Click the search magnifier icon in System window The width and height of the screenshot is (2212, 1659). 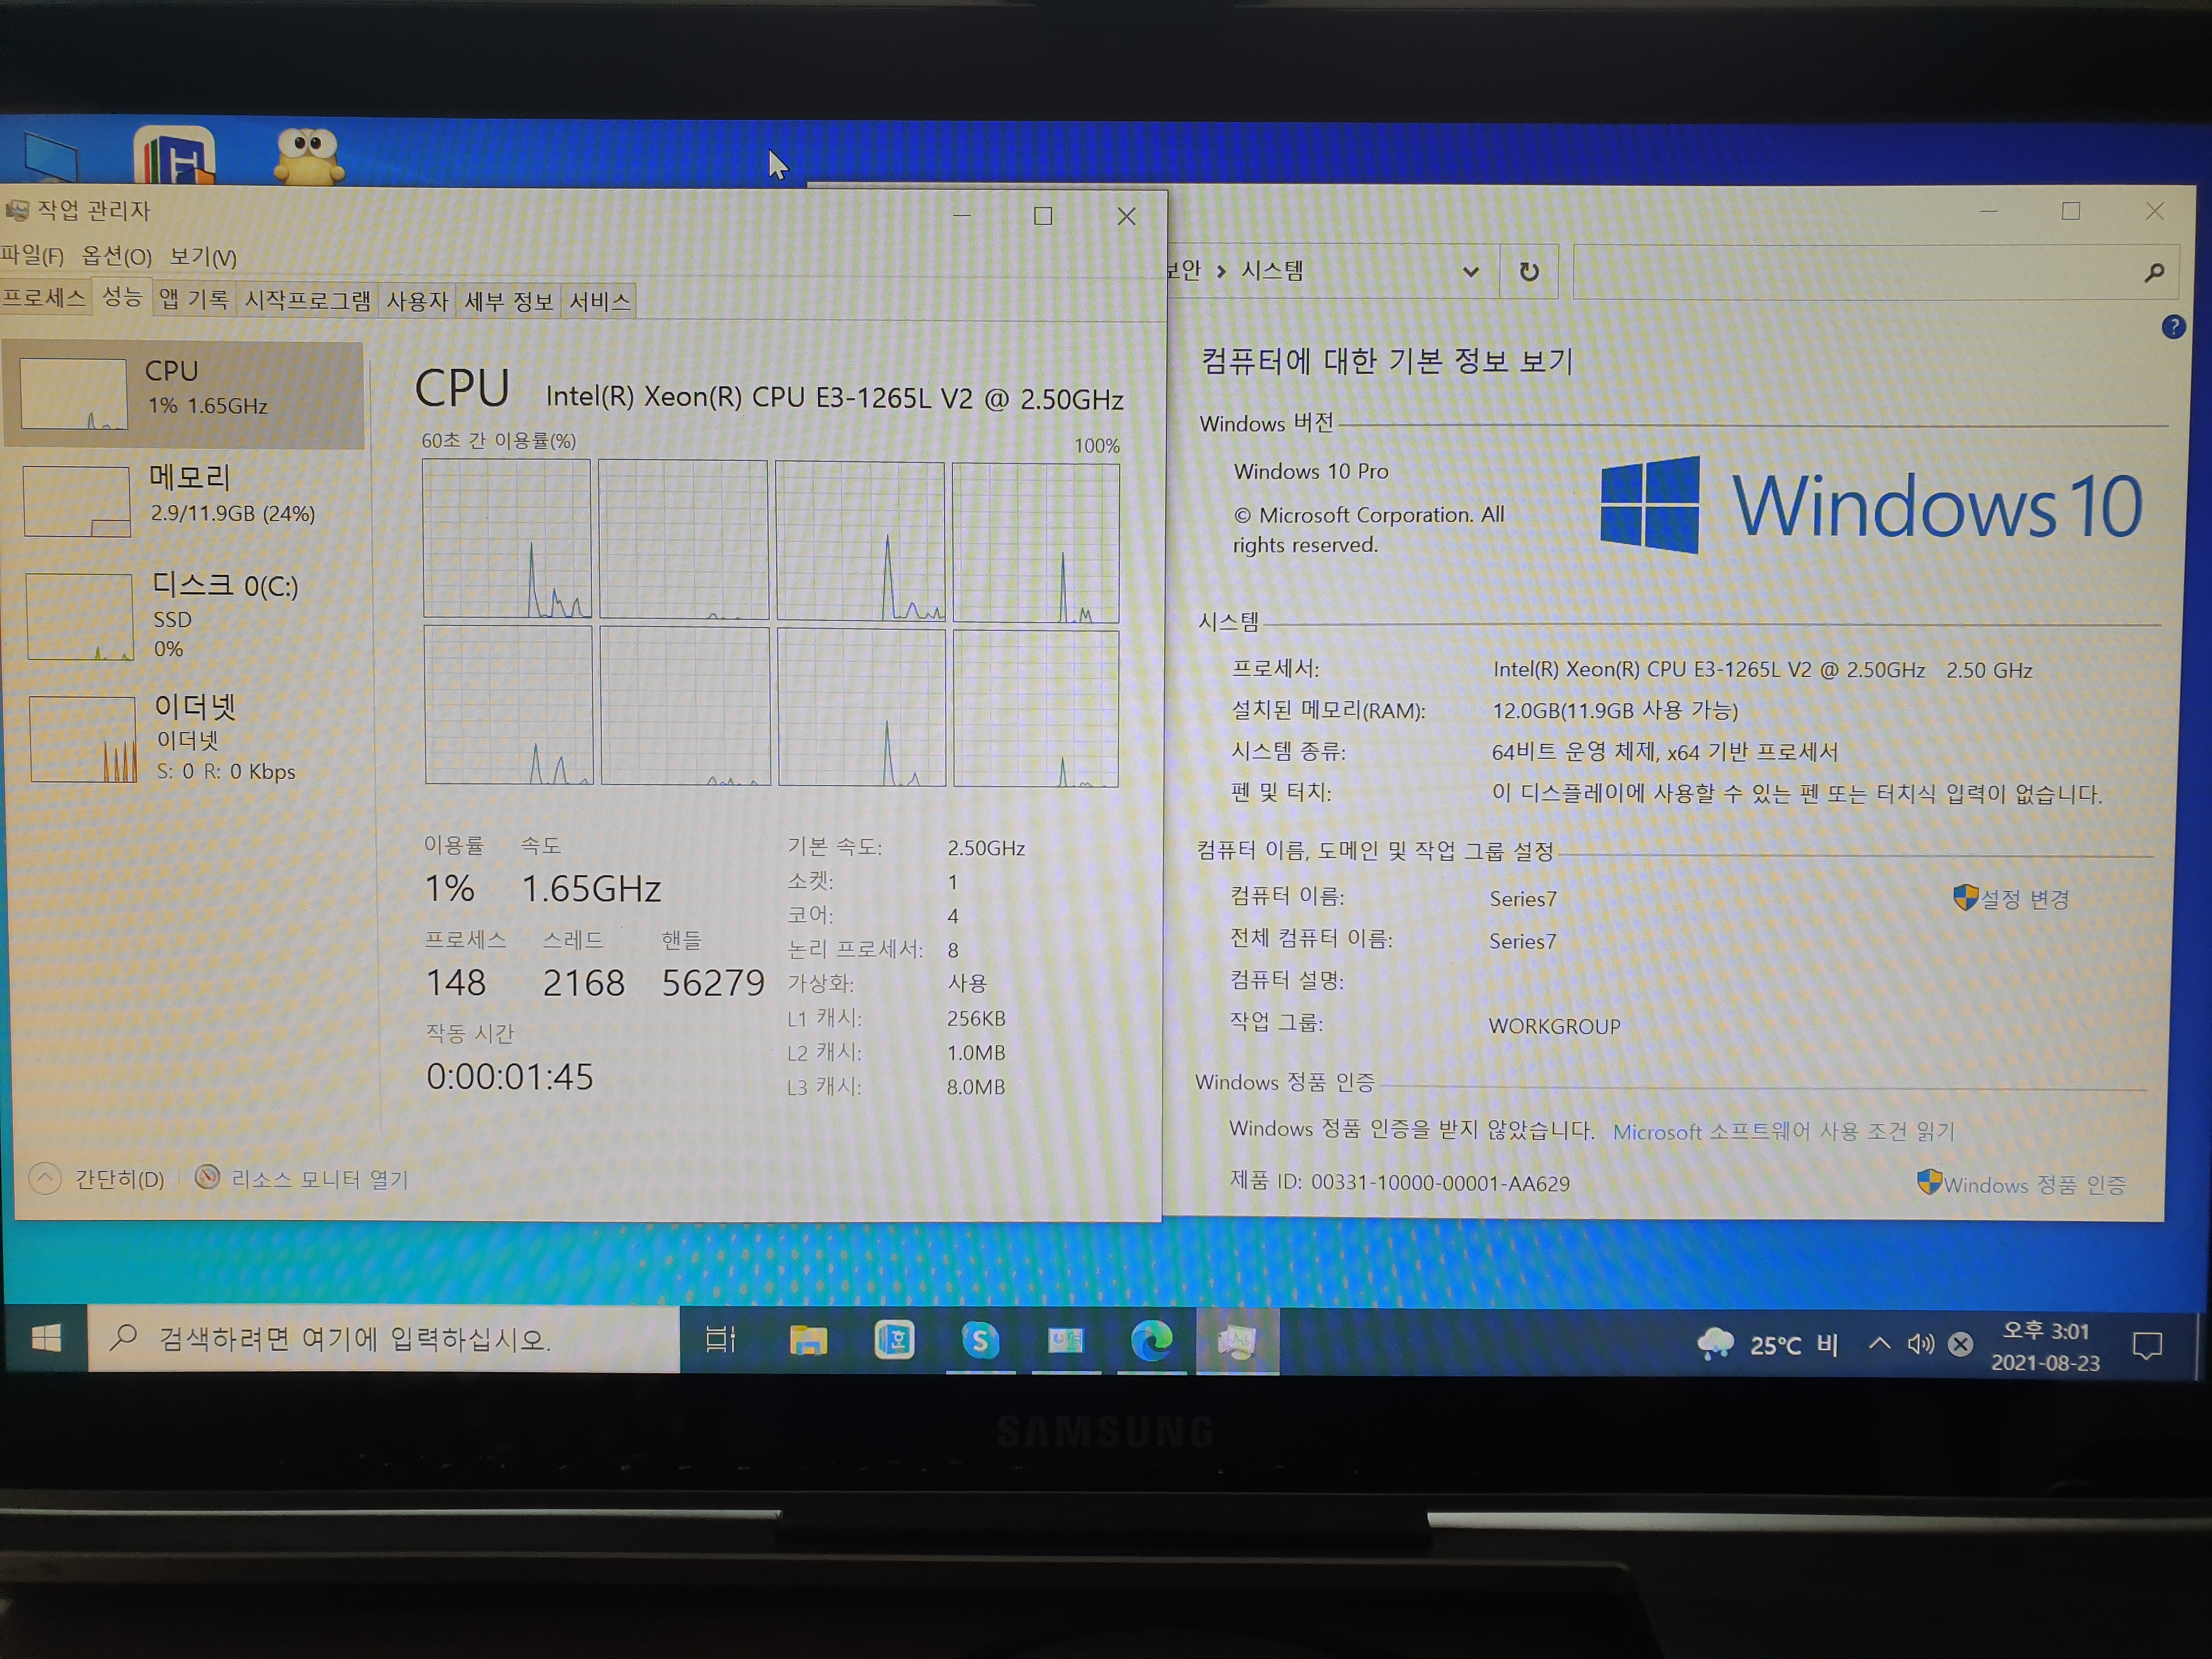(x=2155, y=272)
